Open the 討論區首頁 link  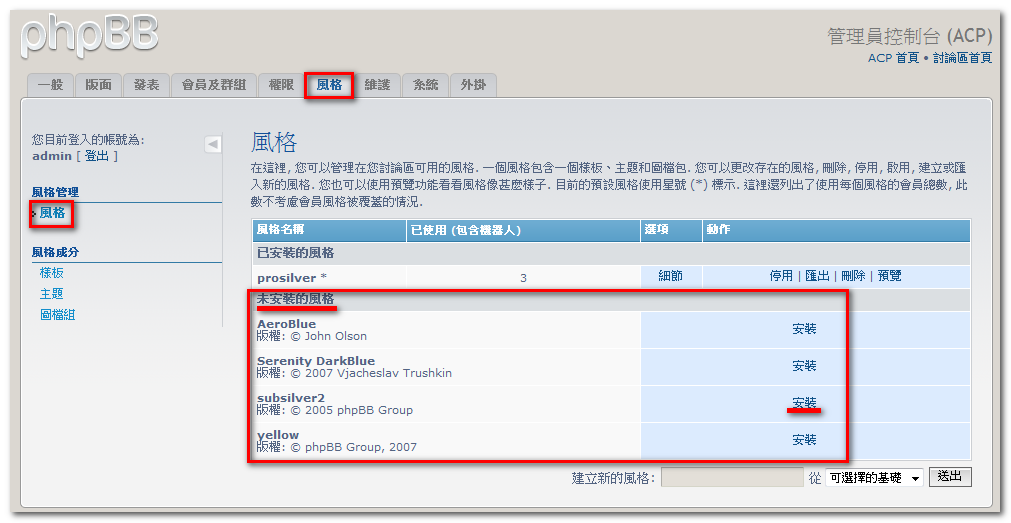coord(963,58)
